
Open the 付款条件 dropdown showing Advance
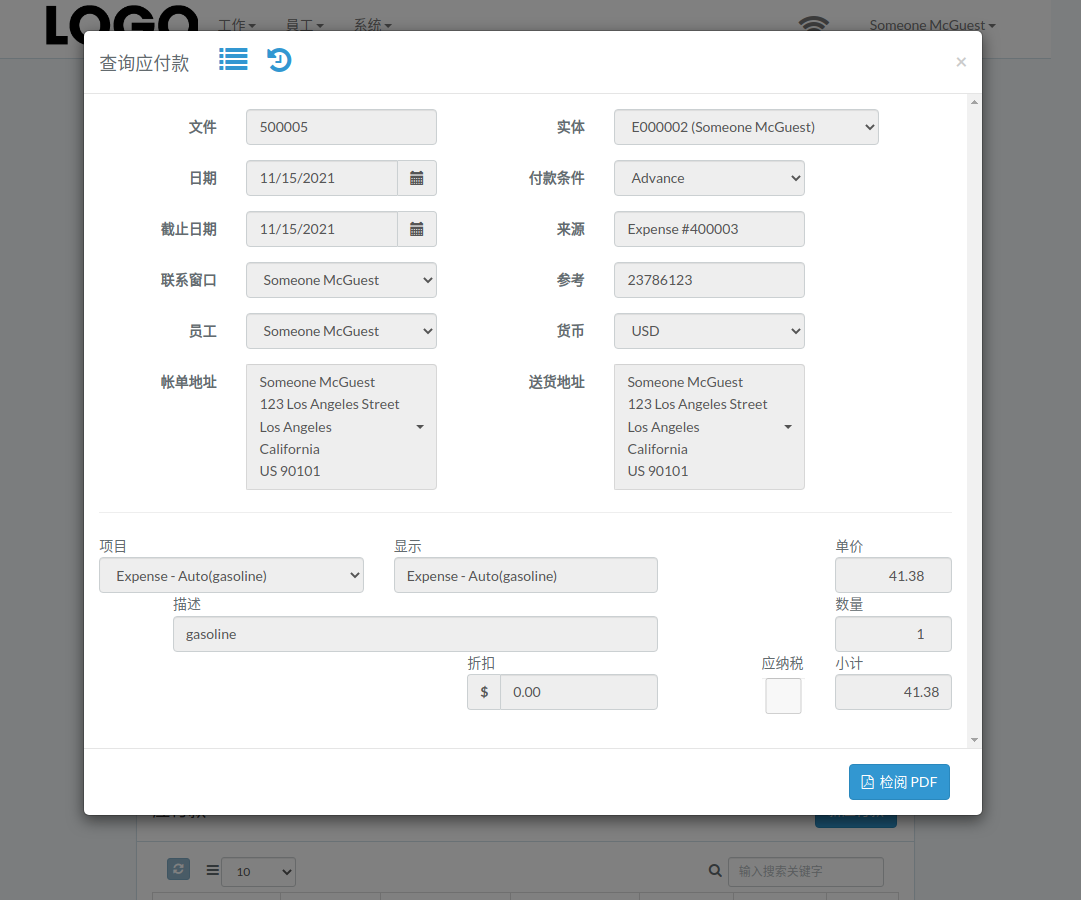pyautogui.click(x=709, y=178)
